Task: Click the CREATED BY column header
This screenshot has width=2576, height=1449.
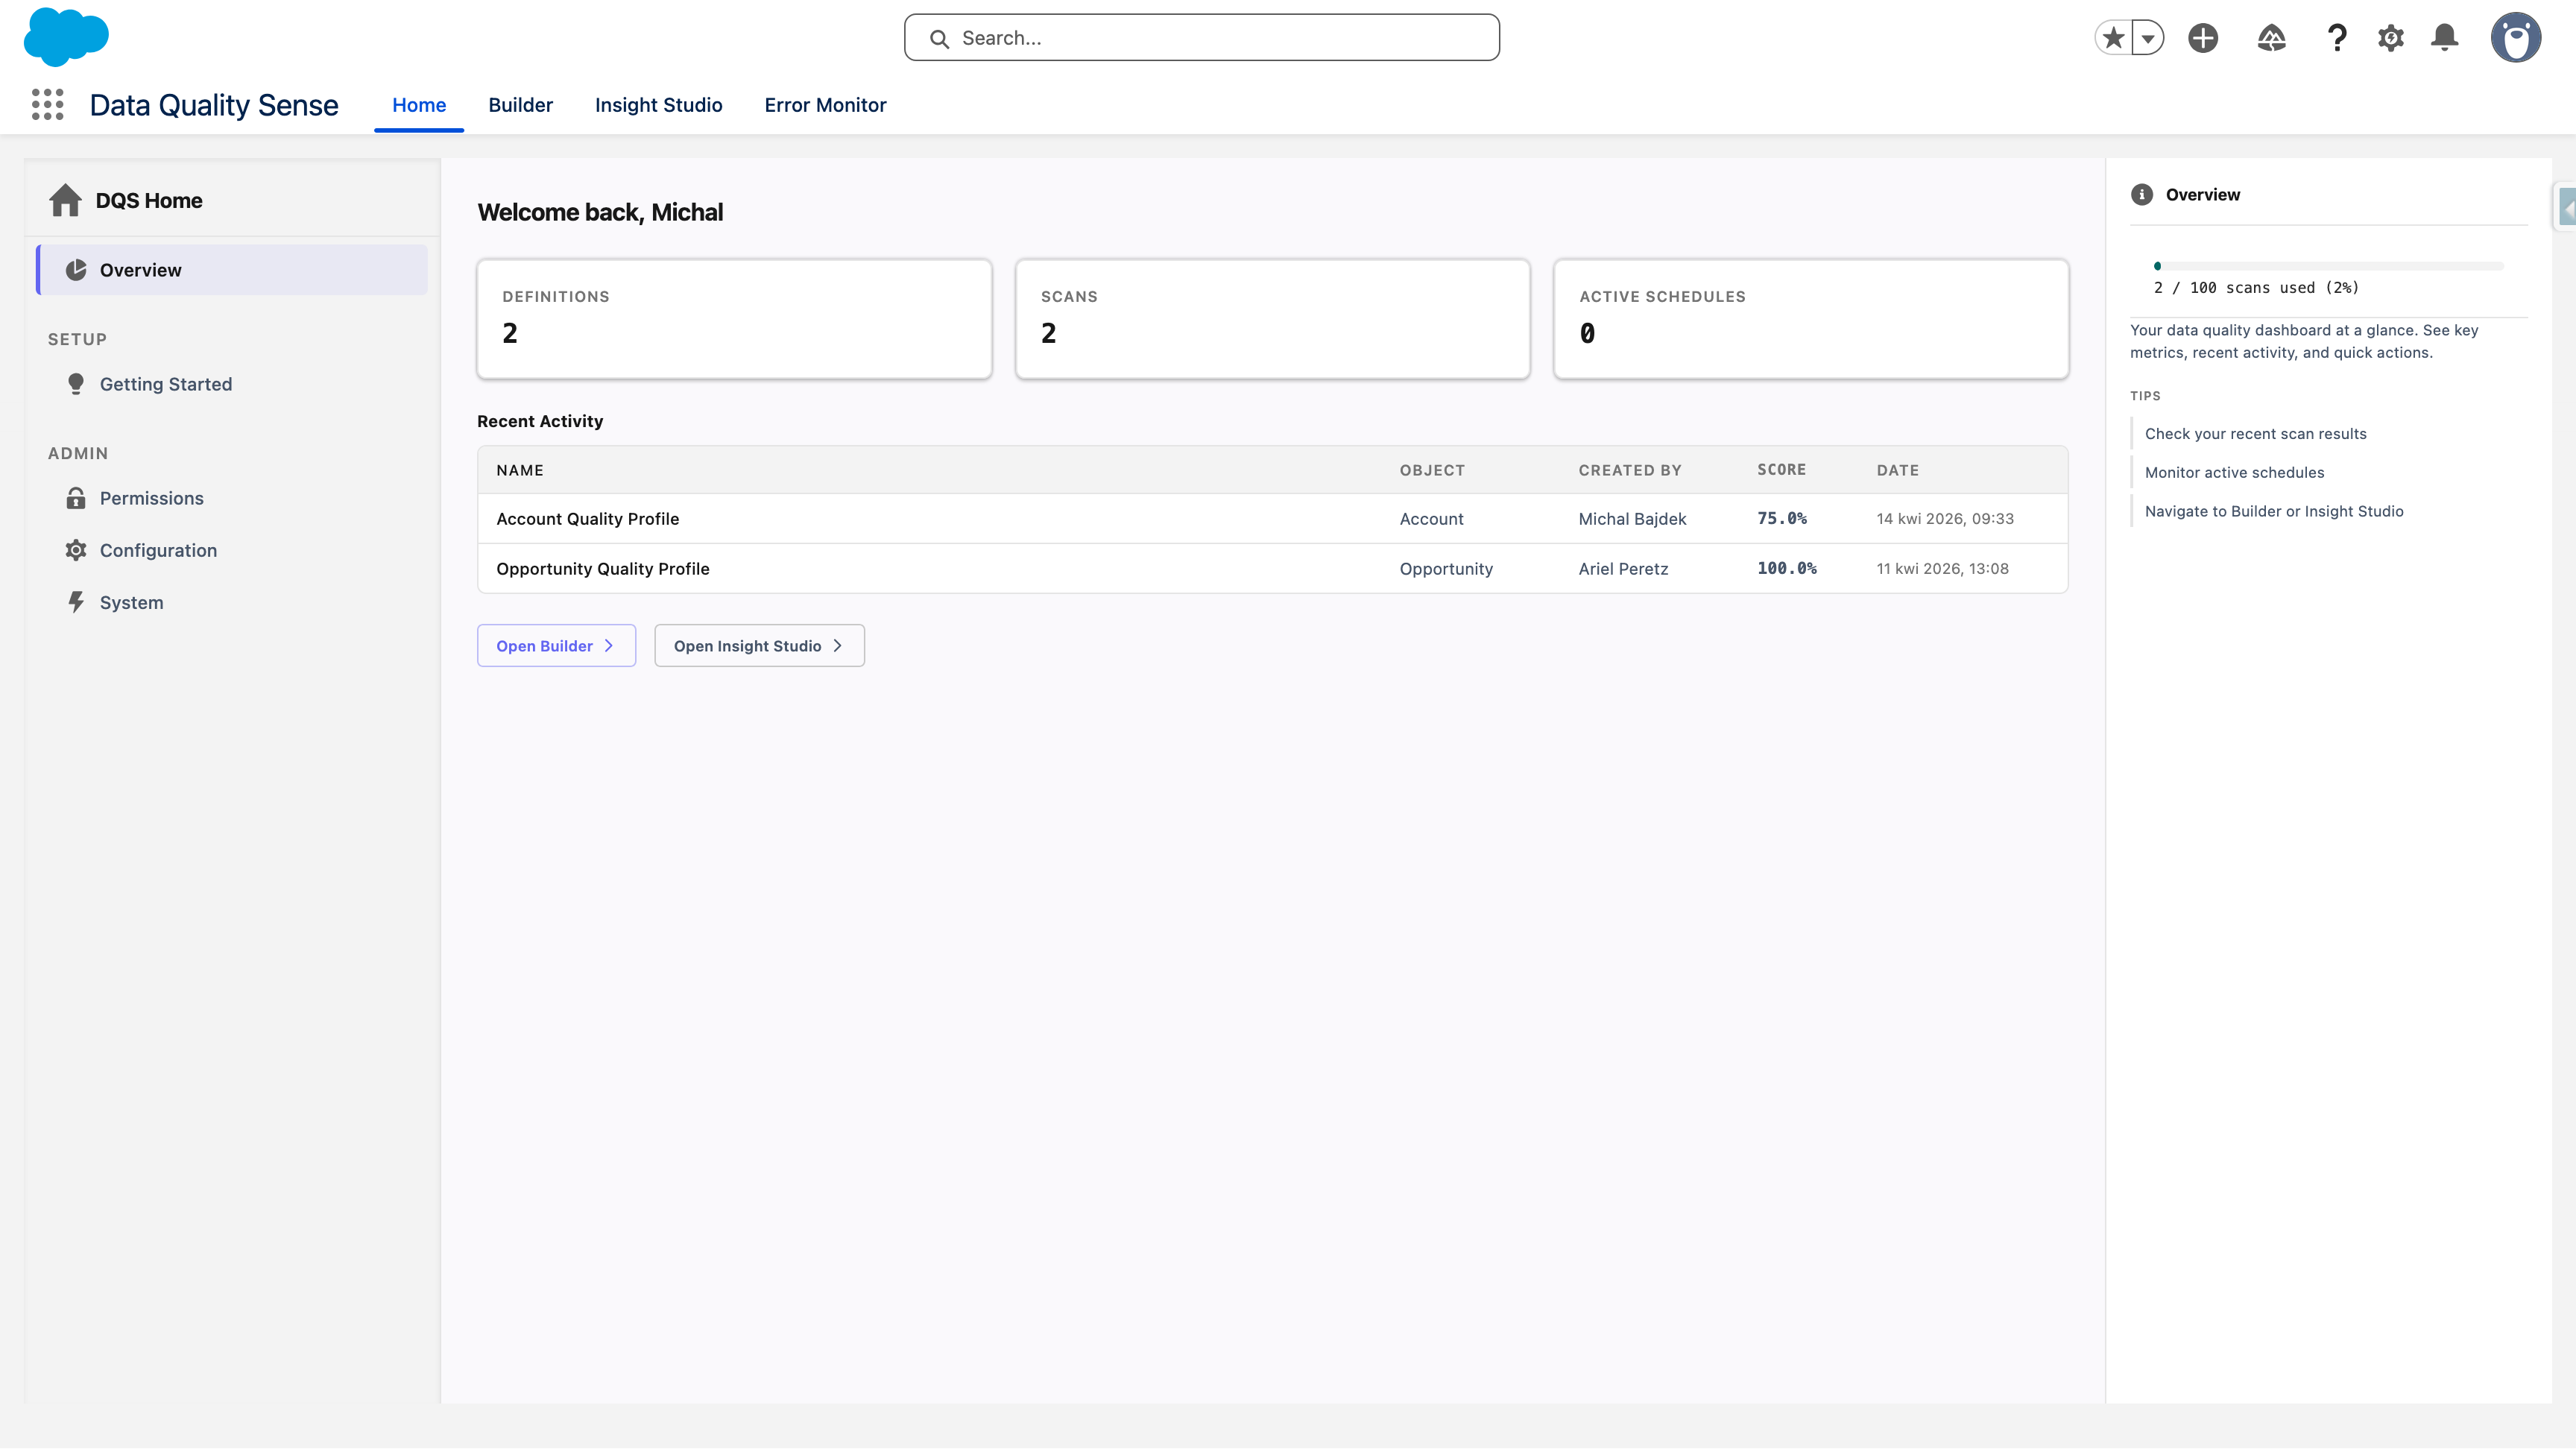Action: pyautogui.click(x=1630, y=470)
